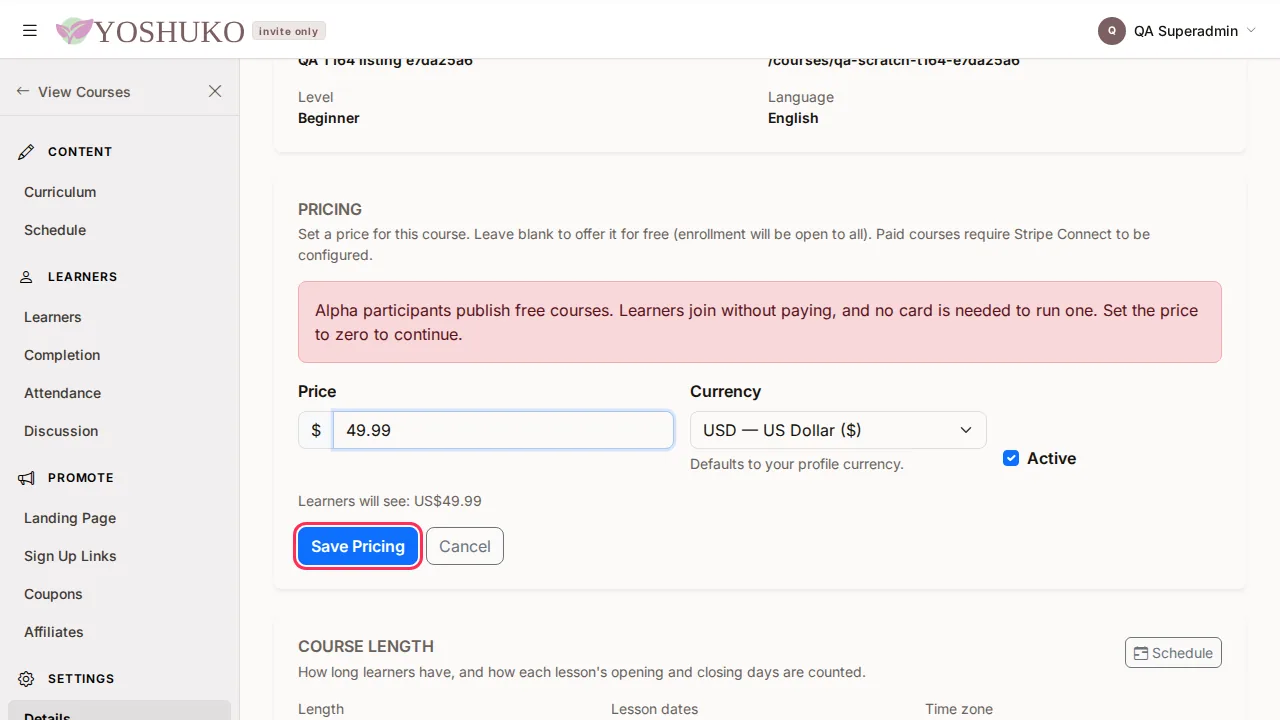
Task: Click the PRICING section heading
Action: coord(330,209)
